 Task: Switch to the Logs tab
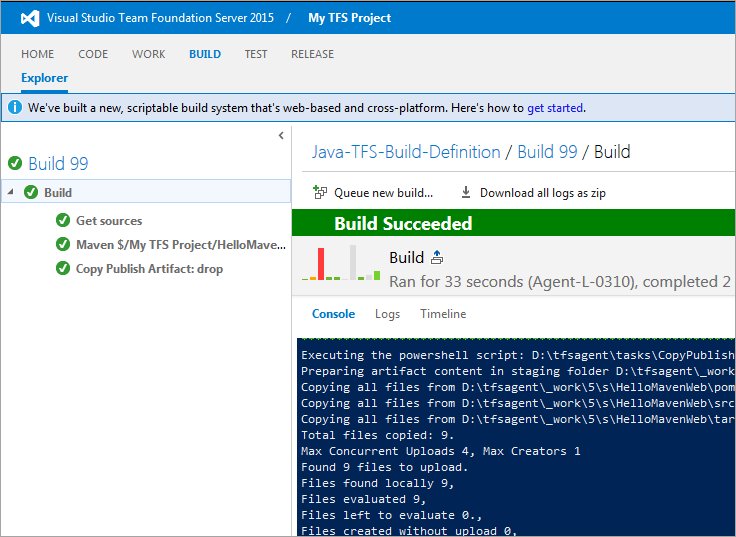[387, 314]
